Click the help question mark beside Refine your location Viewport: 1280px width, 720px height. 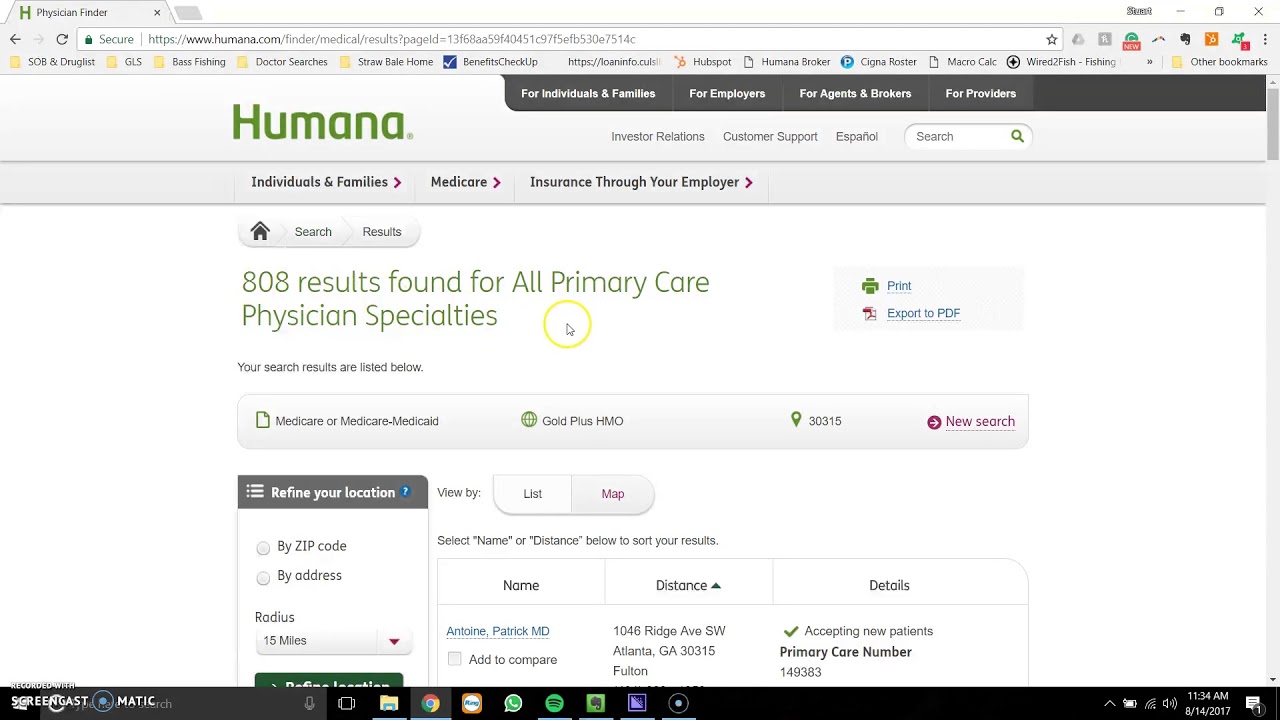[405, 491]
